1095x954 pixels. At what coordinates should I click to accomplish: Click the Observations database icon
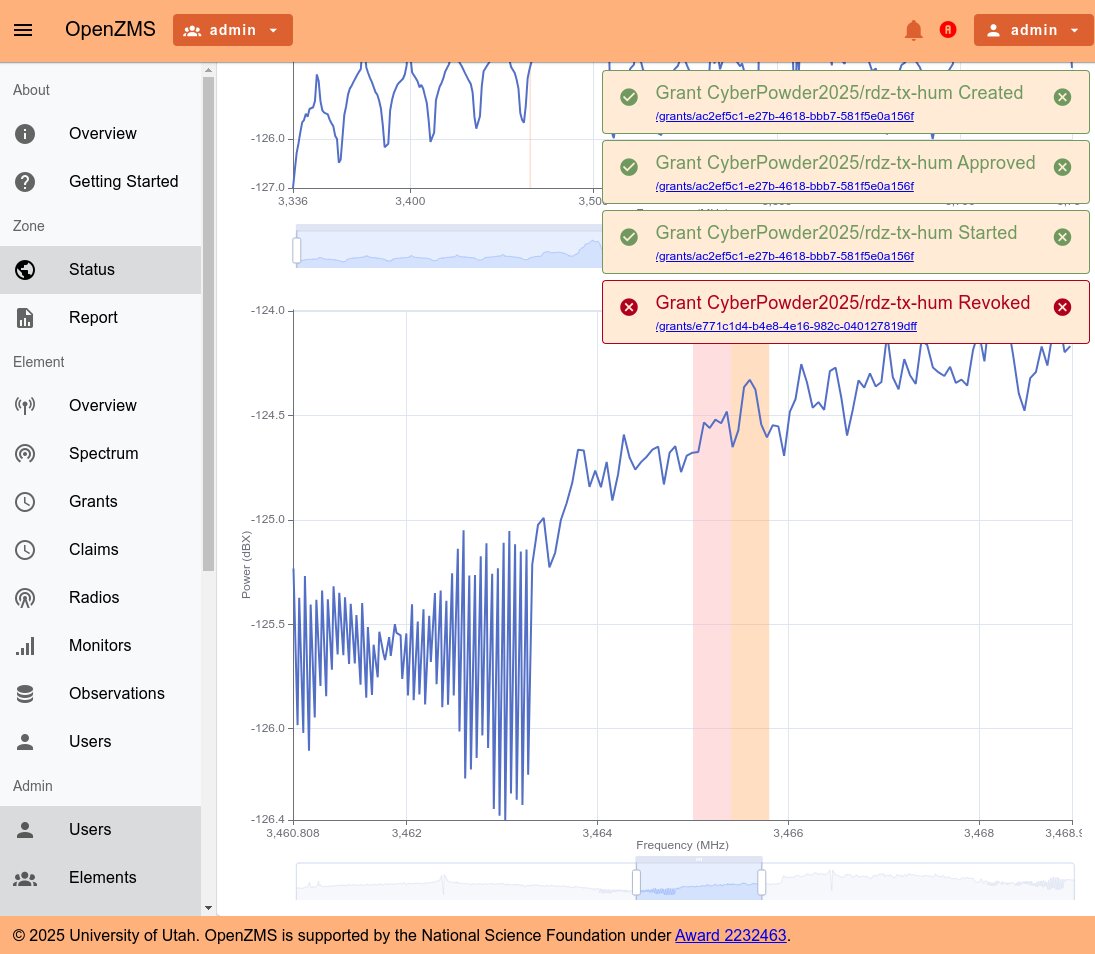click(25, 694)
